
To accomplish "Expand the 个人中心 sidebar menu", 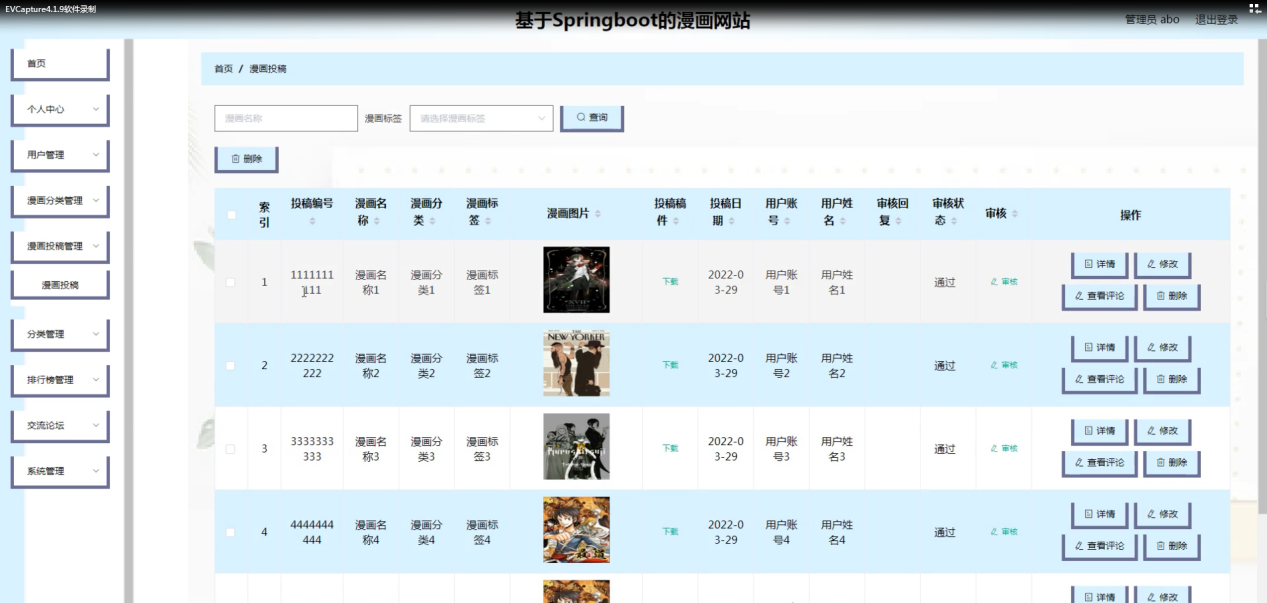I will point(60,110).
